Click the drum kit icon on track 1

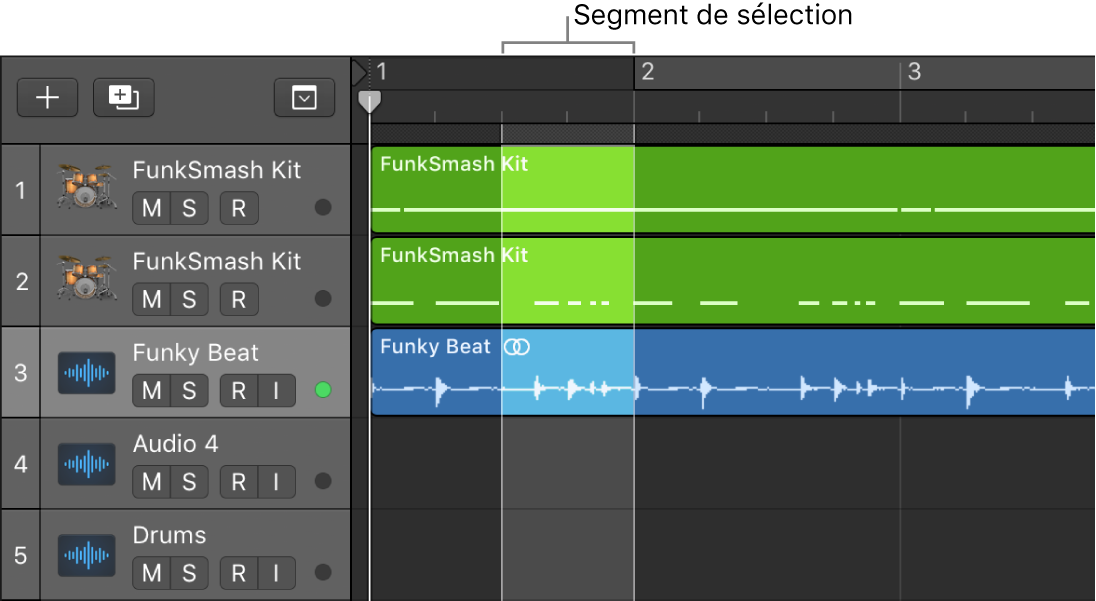tap(85, 189)
